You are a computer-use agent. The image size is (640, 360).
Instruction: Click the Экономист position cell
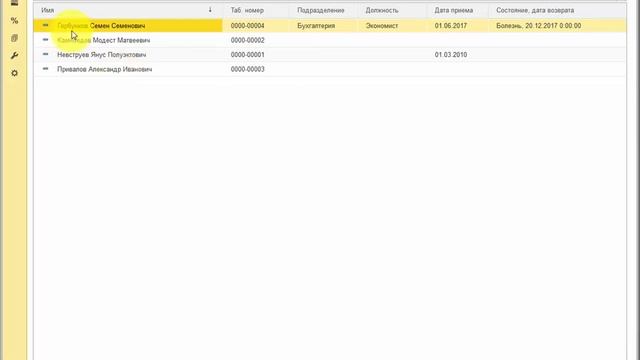coord(382,26)
